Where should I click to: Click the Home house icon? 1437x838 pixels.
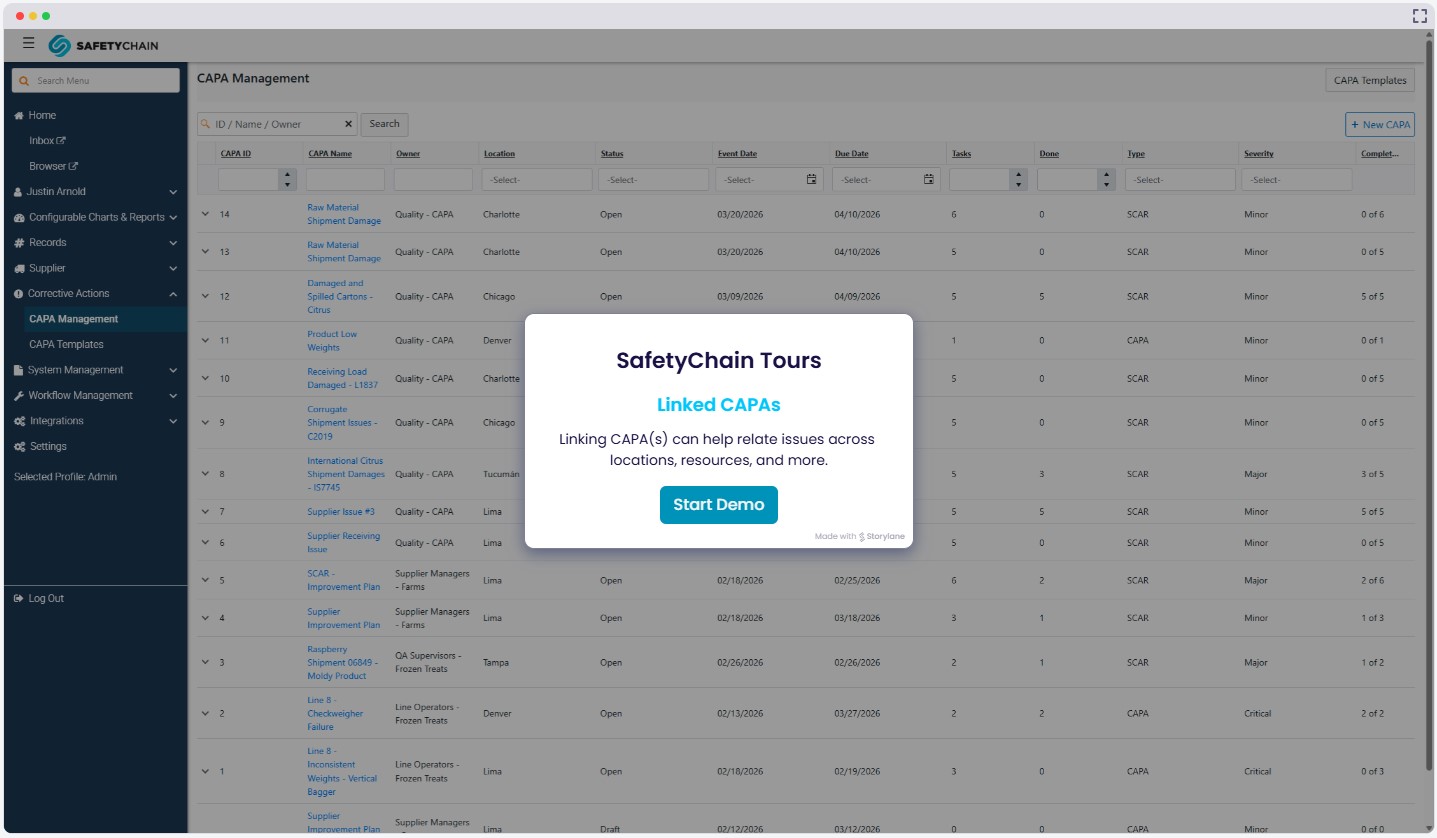[19, 116]
